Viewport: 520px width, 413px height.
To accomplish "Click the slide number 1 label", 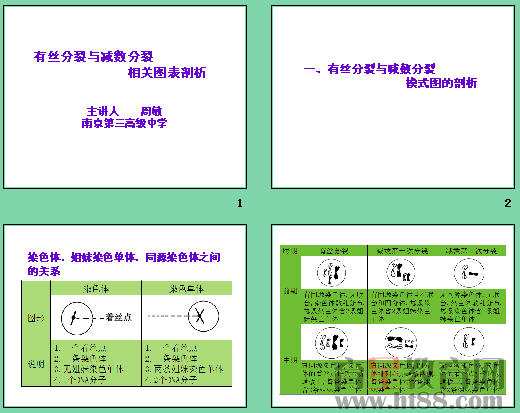I will pos(240,203).
